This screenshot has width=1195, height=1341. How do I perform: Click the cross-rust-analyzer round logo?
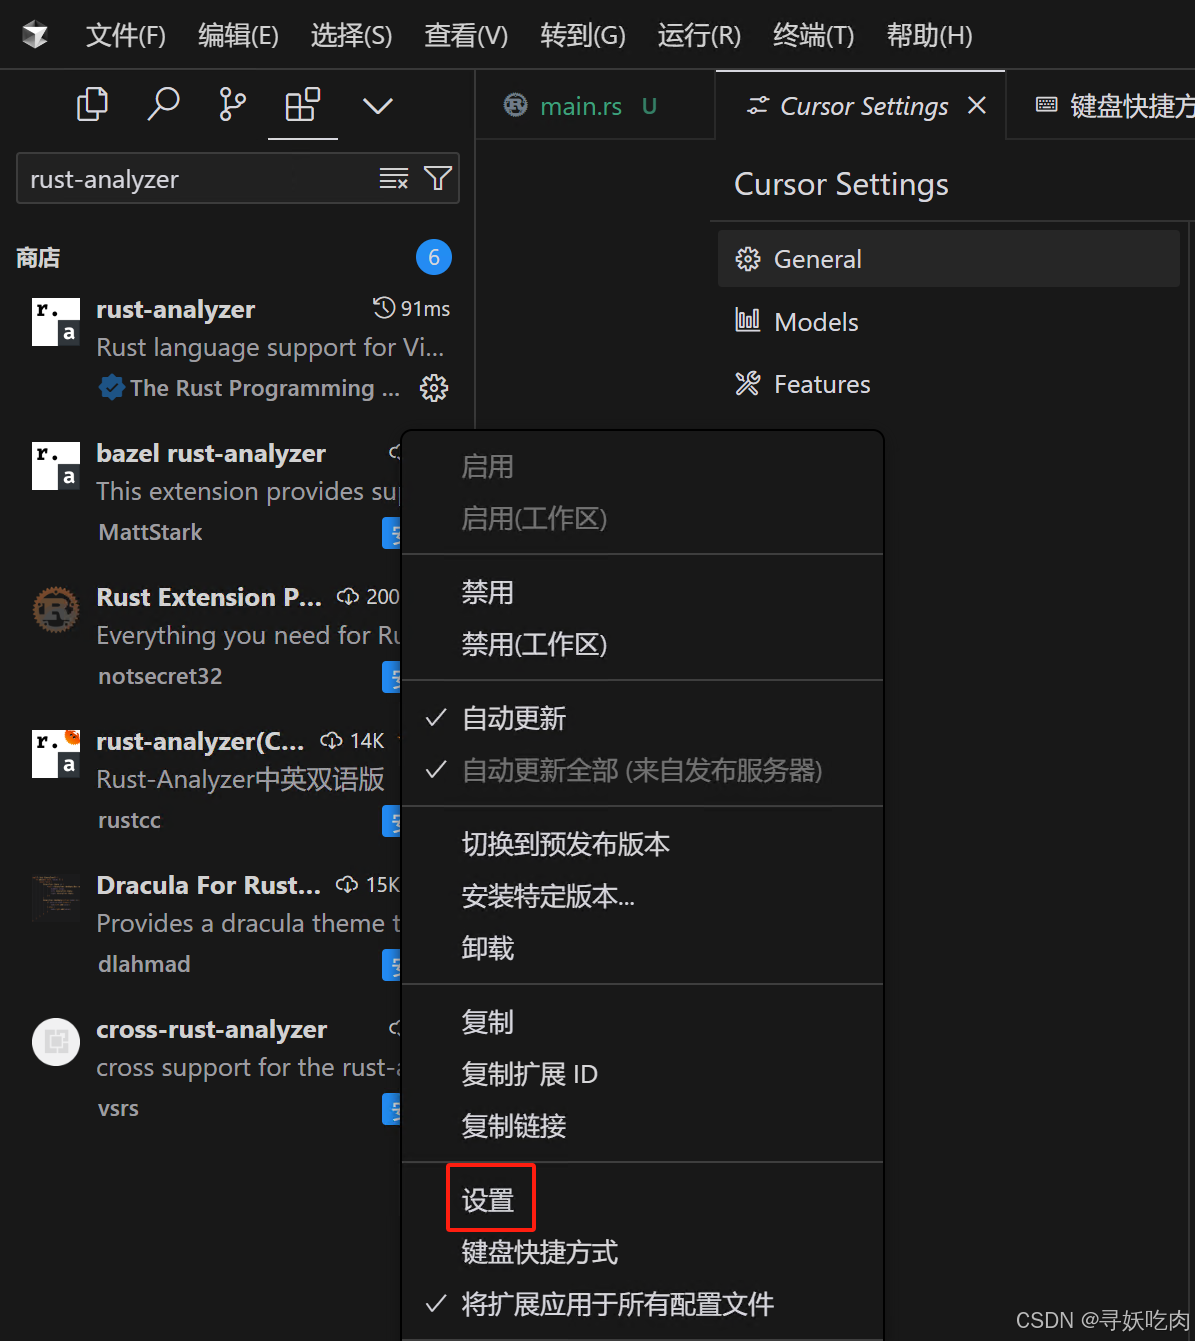pyautogui.click(x=56, y=1042)
